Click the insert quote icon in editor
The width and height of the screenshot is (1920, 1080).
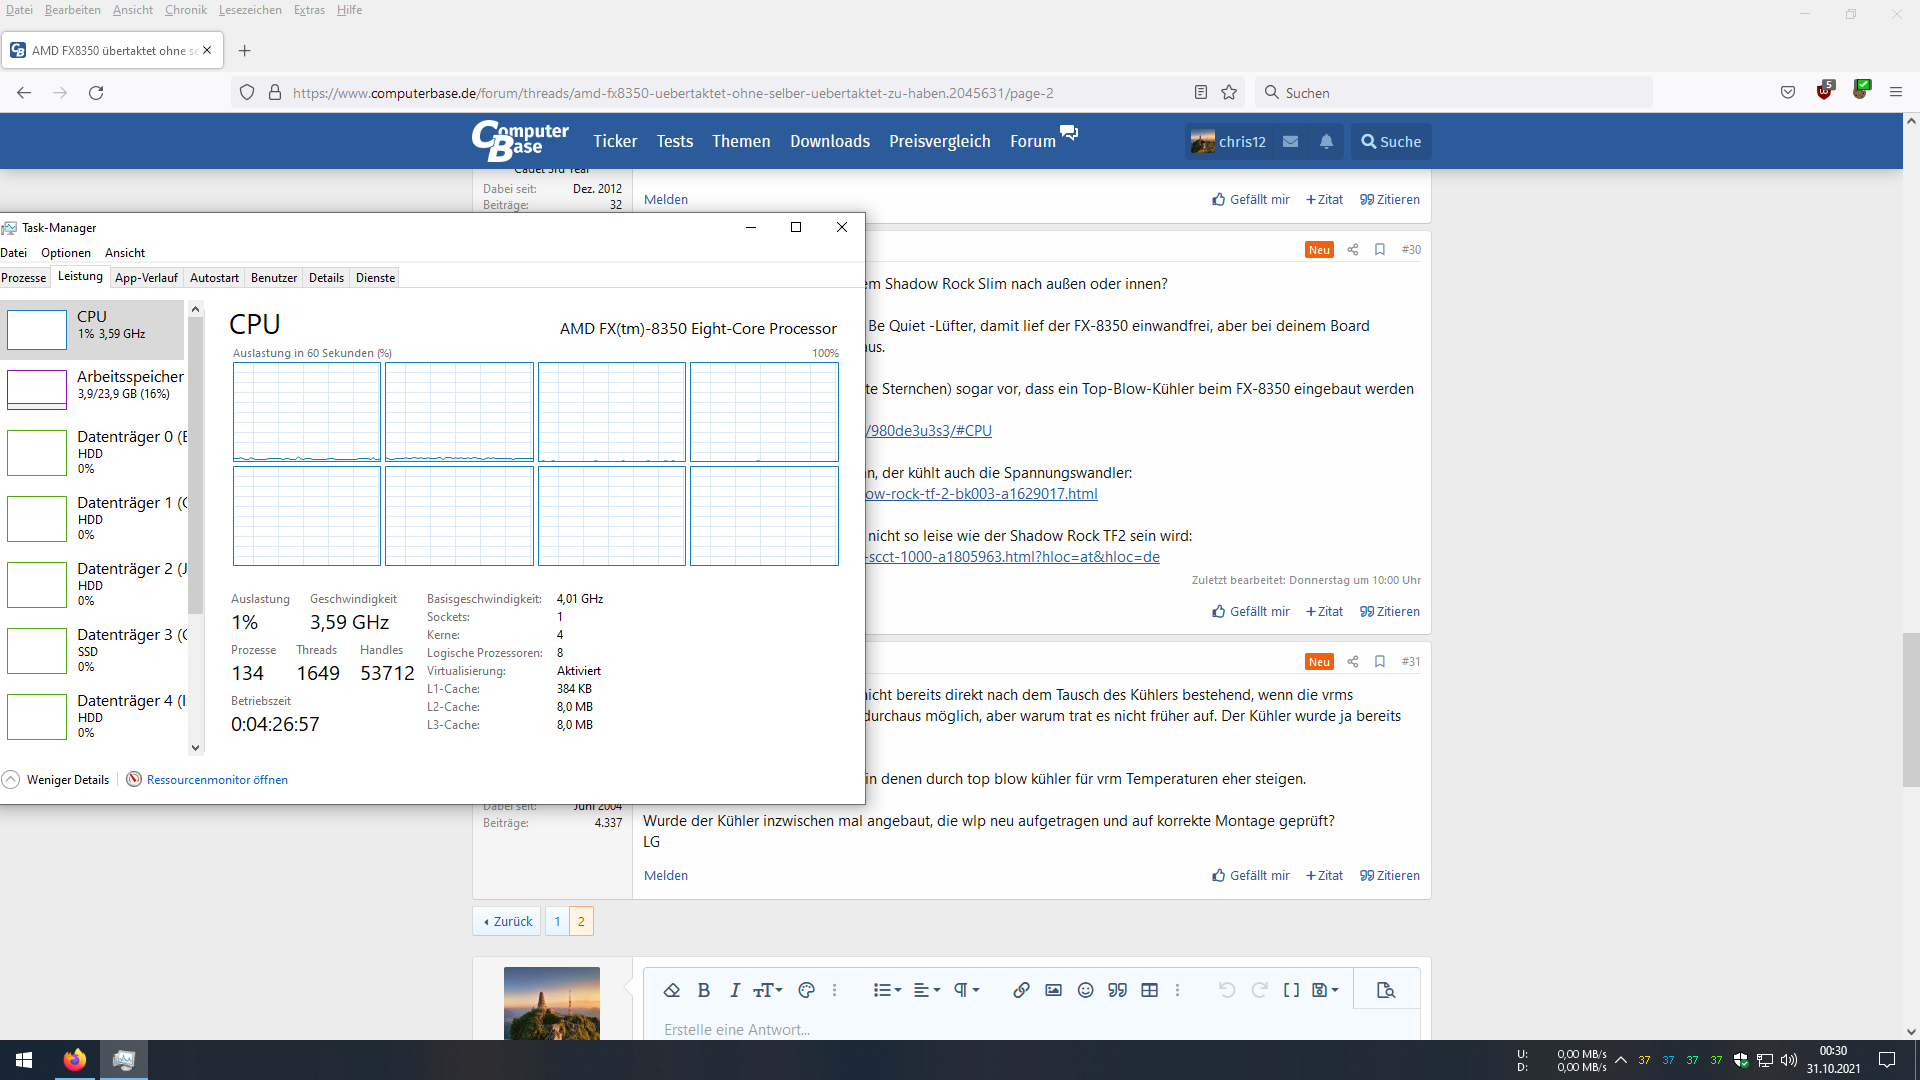coord(1117,990)
